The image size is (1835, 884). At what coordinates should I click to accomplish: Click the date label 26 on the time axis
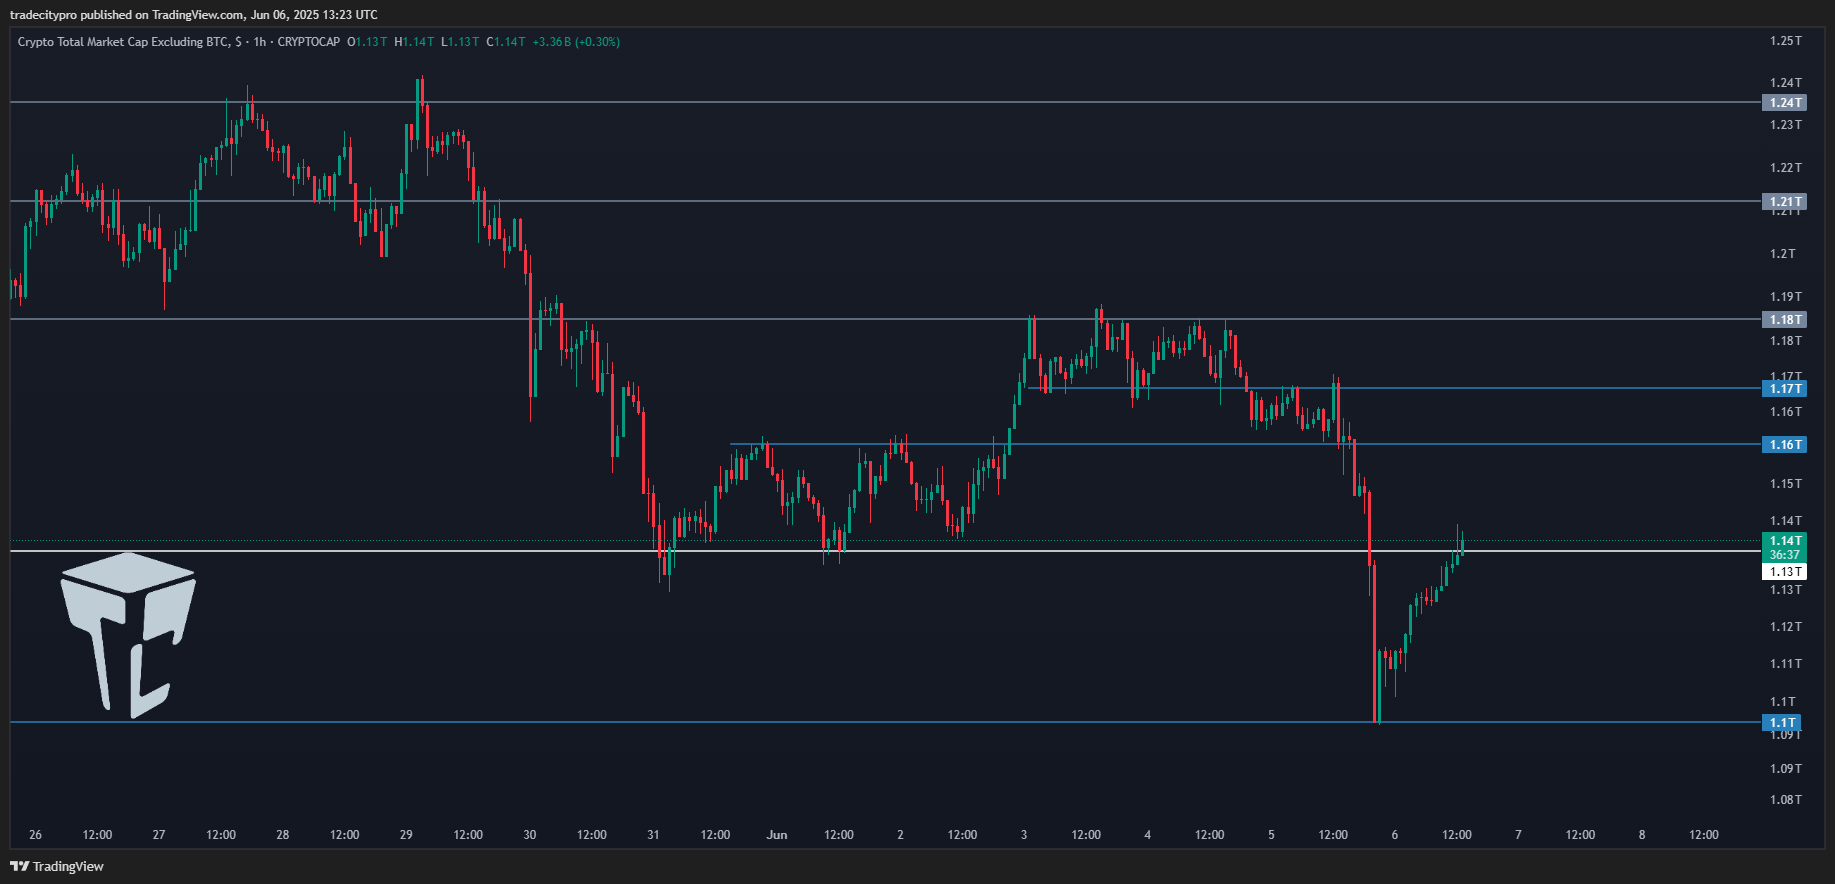[x=35, y=835]
